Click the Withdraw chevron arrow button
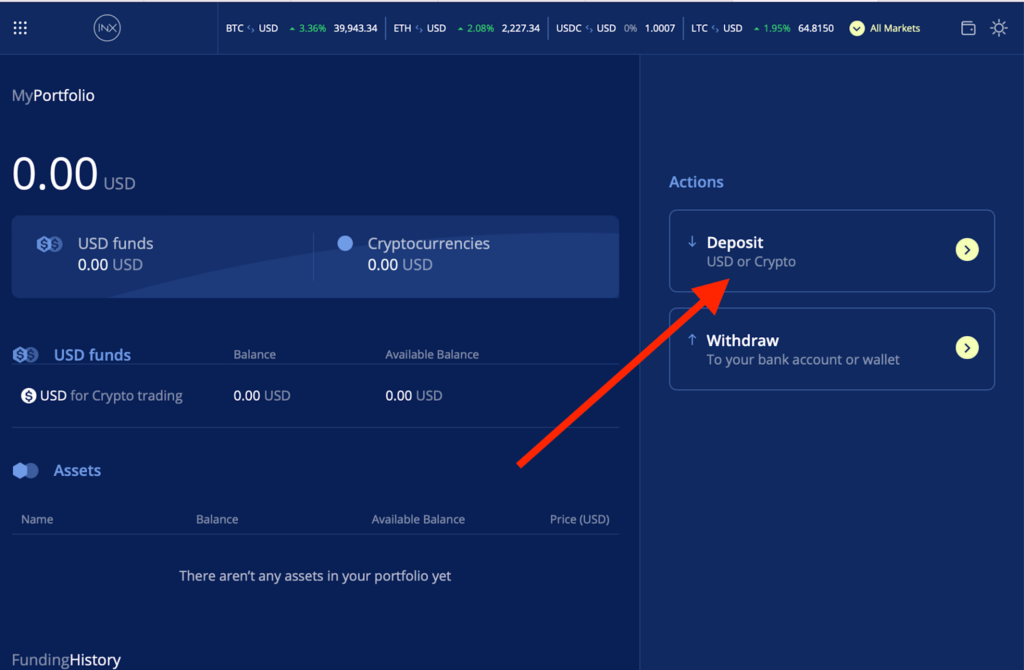The height and width of the screenshot is (670, 1024). 967,347
